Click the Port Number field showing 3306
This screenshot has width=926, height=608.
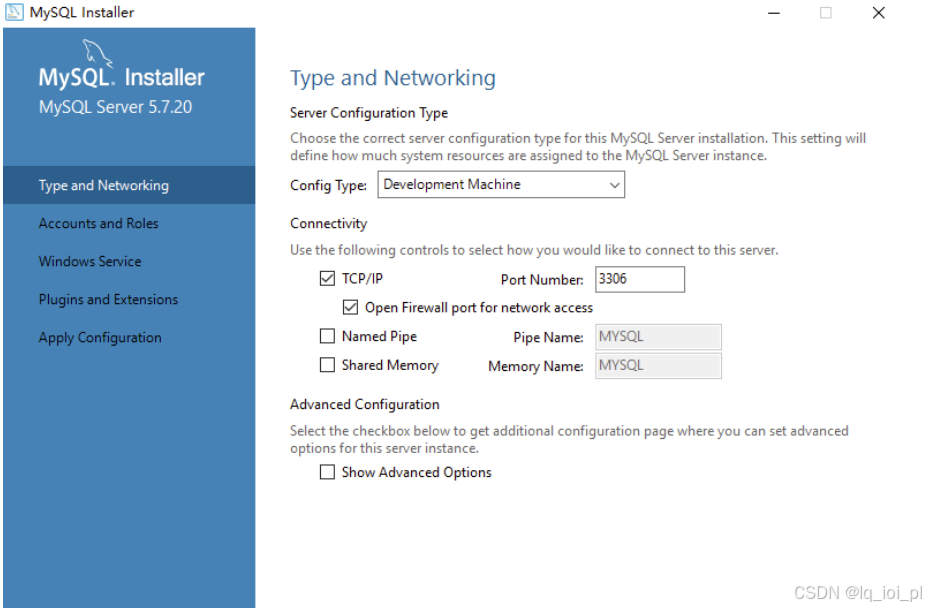point(640,279)
